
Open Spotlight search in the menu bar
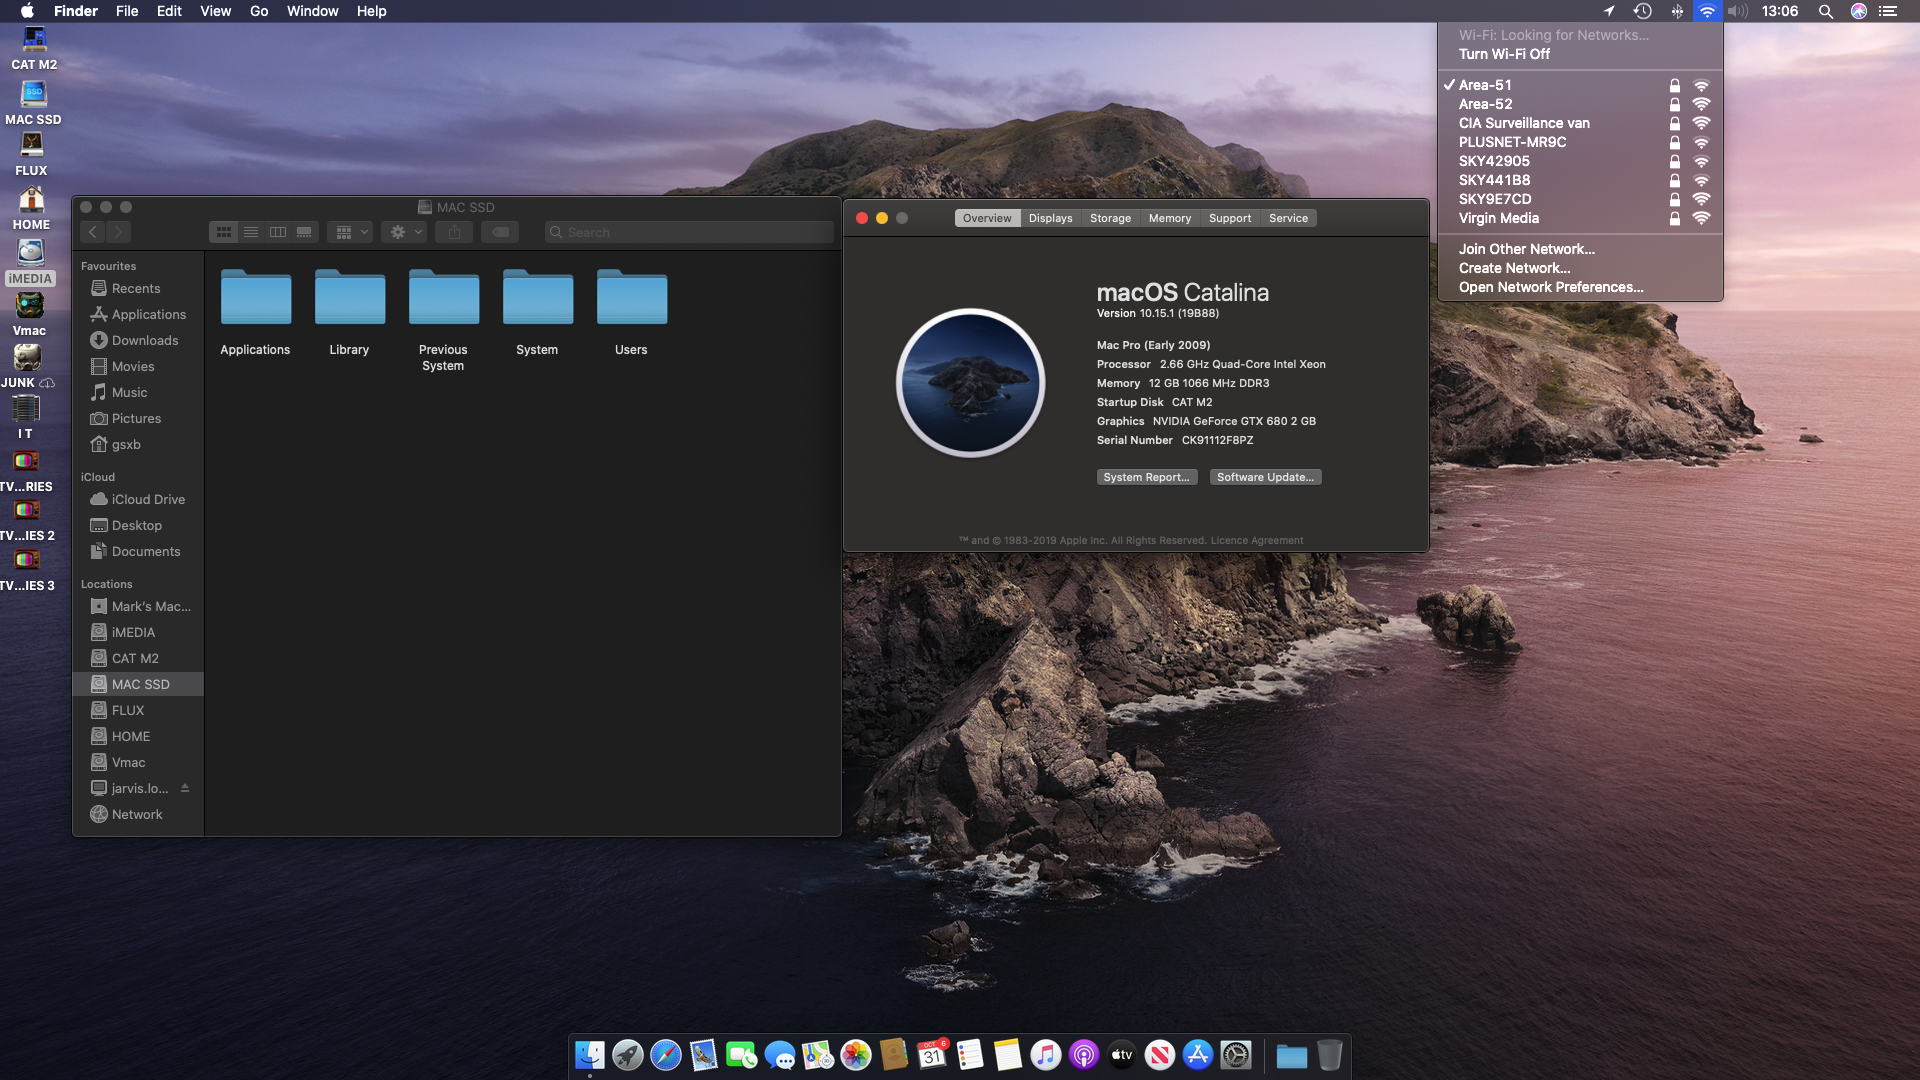coord(1825,11)
